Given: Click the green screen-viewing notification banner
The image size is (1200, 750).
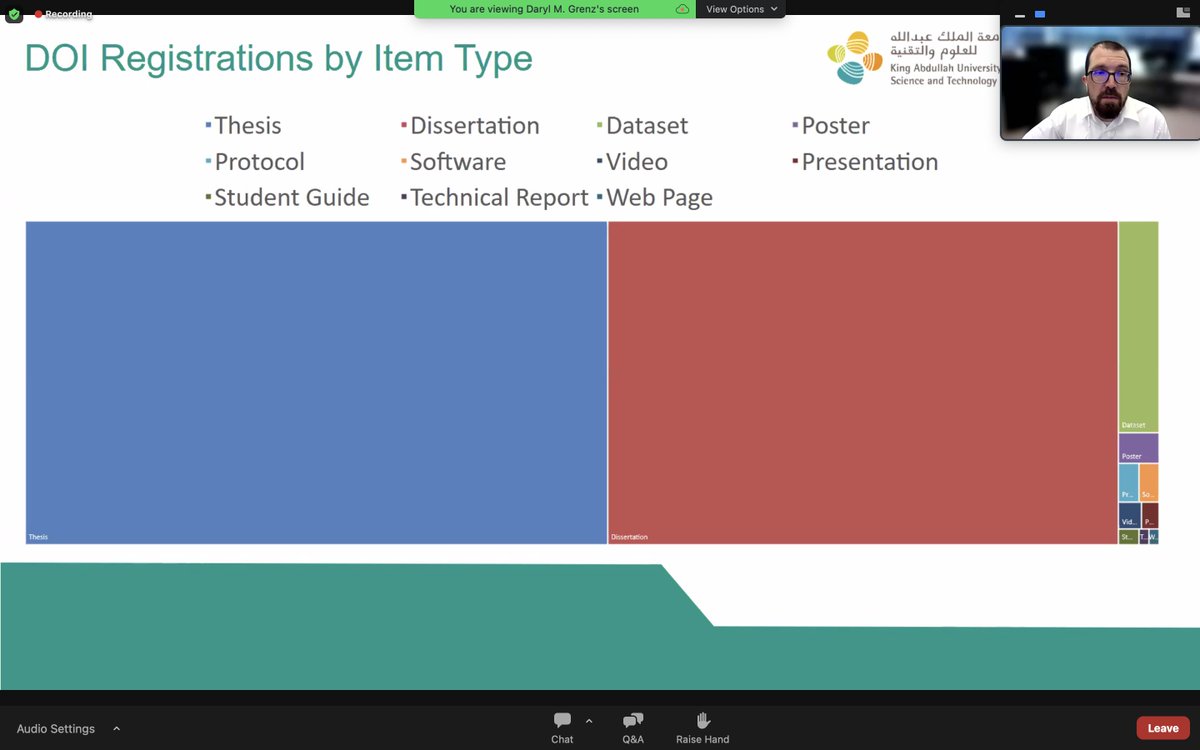Looking at the screenshot, I should [x=555, y=9].
